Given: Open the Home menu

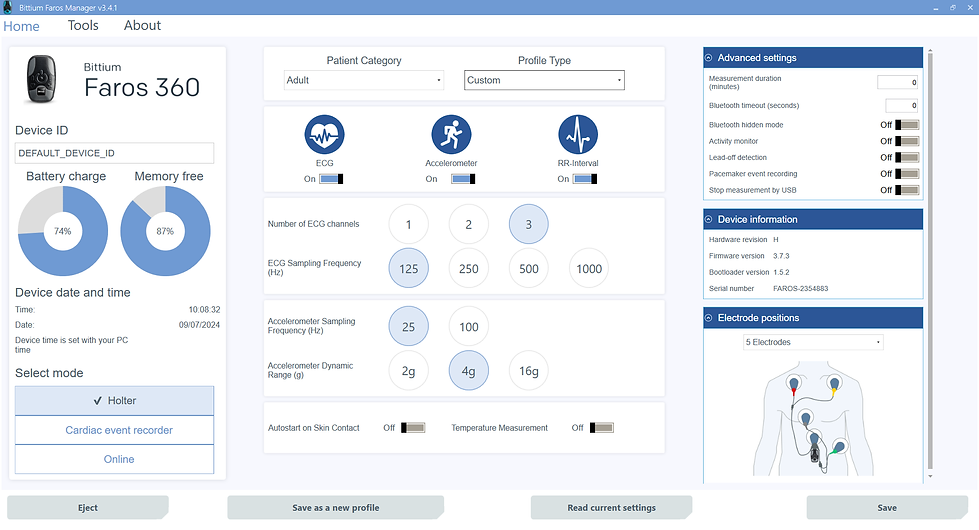Looking at the screenshot, I should click(x=21, y=26).
